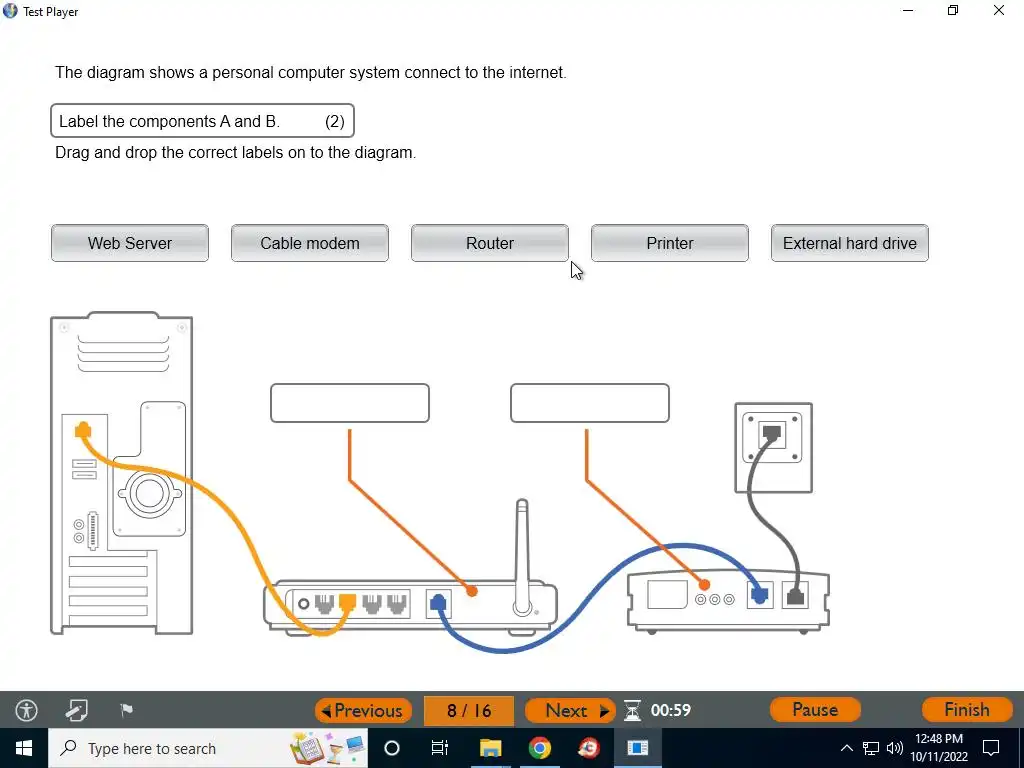Click the 00:59 timer display

[671, 710]
